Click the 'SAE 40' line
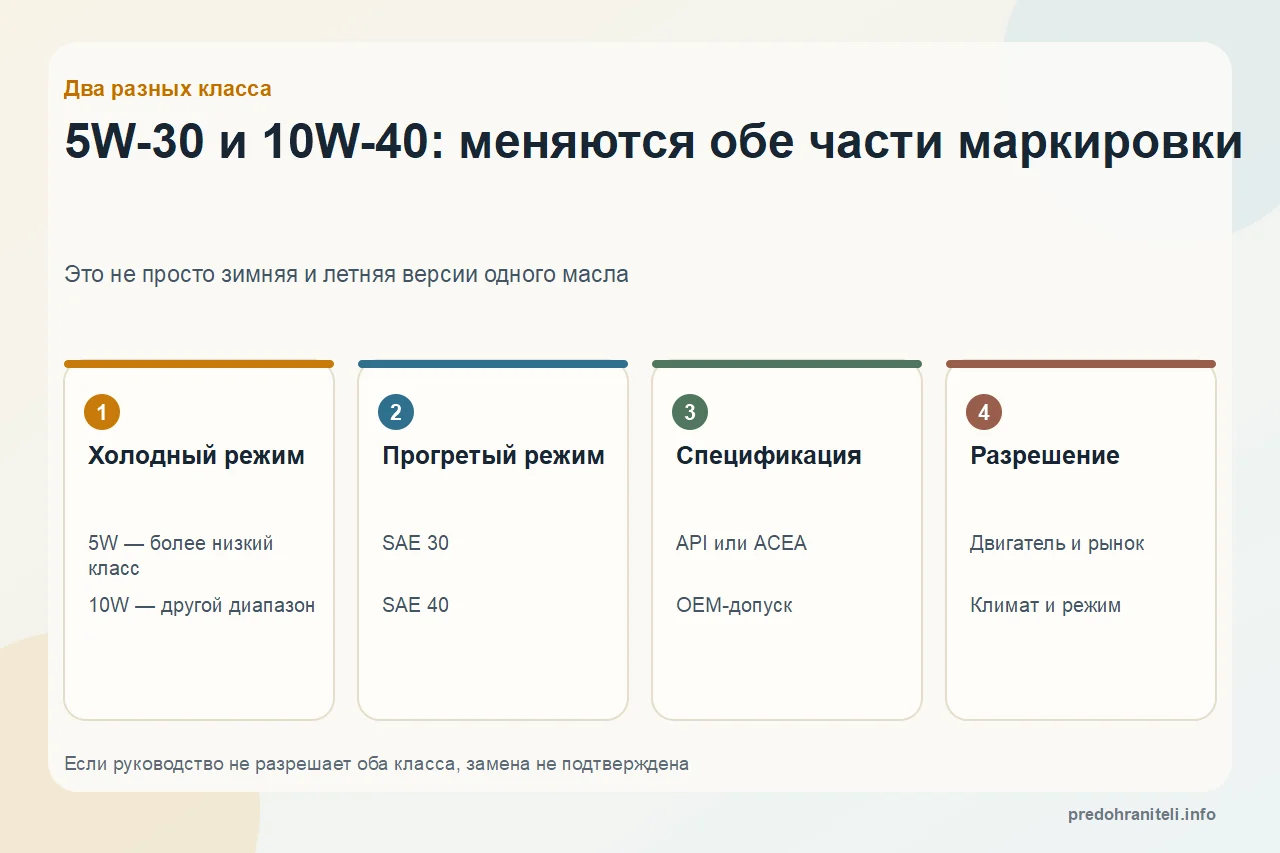 pyautogui.click(x=415, y=605)
